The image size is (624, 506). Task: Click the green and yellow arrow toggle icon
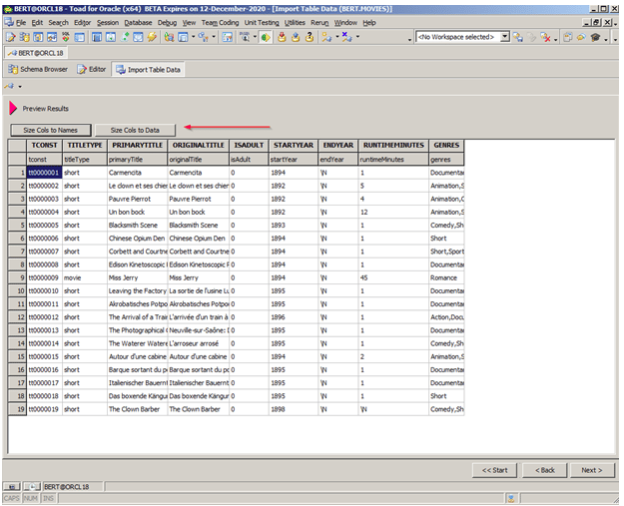click(x=265, y=37)
